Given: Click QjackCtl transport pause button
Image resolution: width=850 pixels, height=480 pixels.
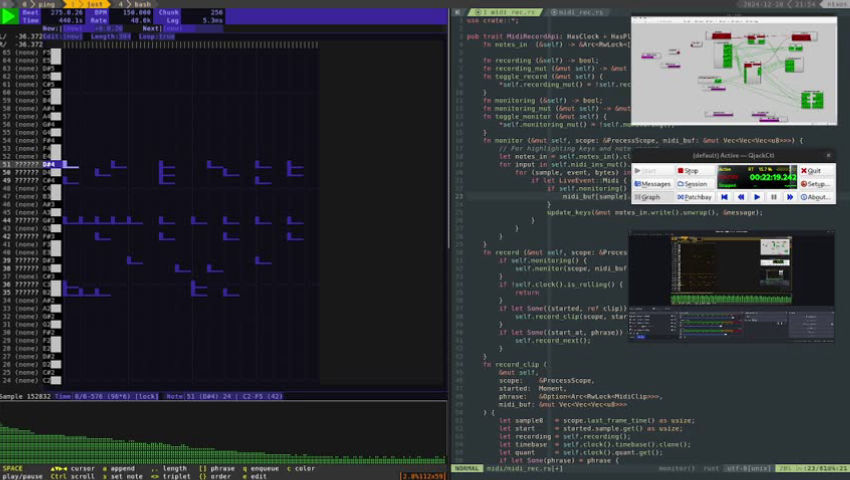Looking at the screenshot, I should click(x=774, y=197).
